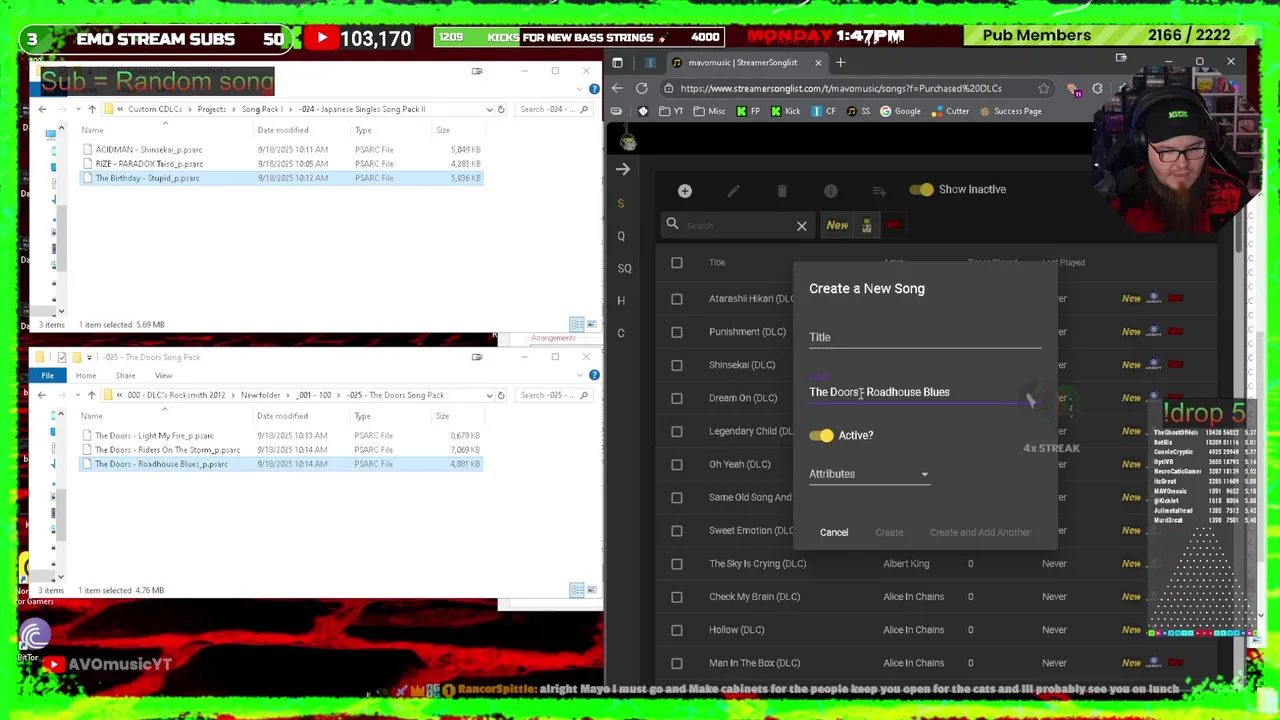Check the Punishment (DLC) row checkbox
Image resolution: width=1280 pixels, height=720 pixels.
pyautogui.click(x=677, y=332)
